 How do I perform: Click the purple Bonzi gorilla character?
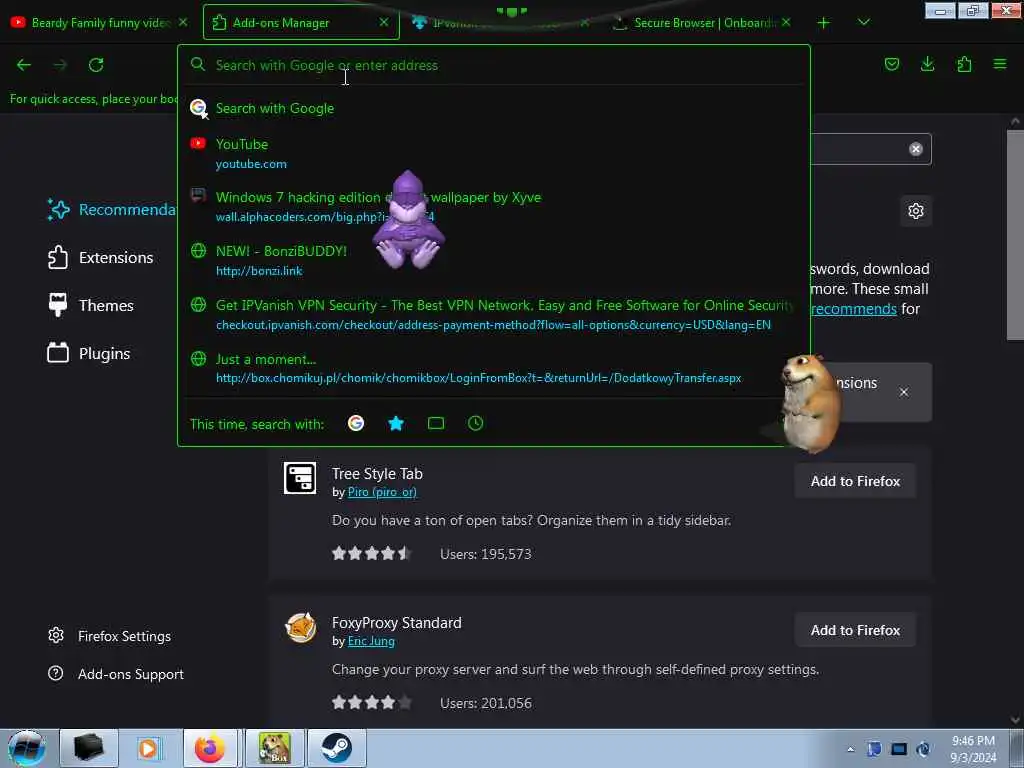coord(409,219)
